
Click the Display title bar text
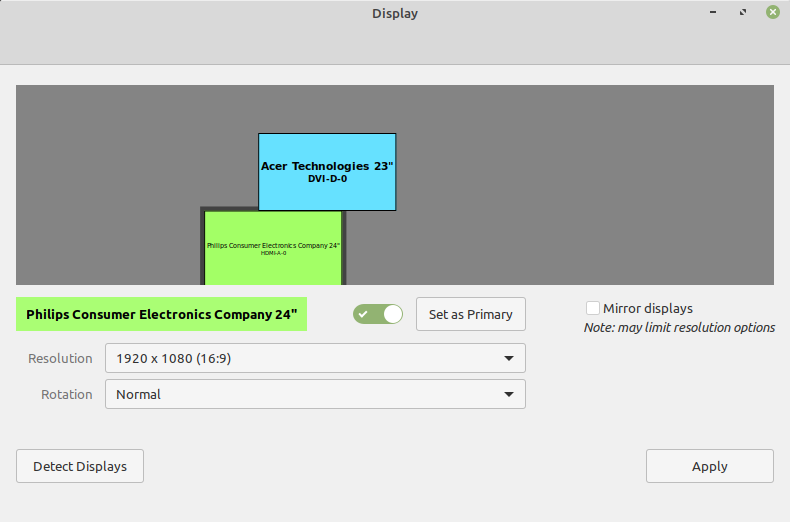pyautogui.click(x=395, y=14)
